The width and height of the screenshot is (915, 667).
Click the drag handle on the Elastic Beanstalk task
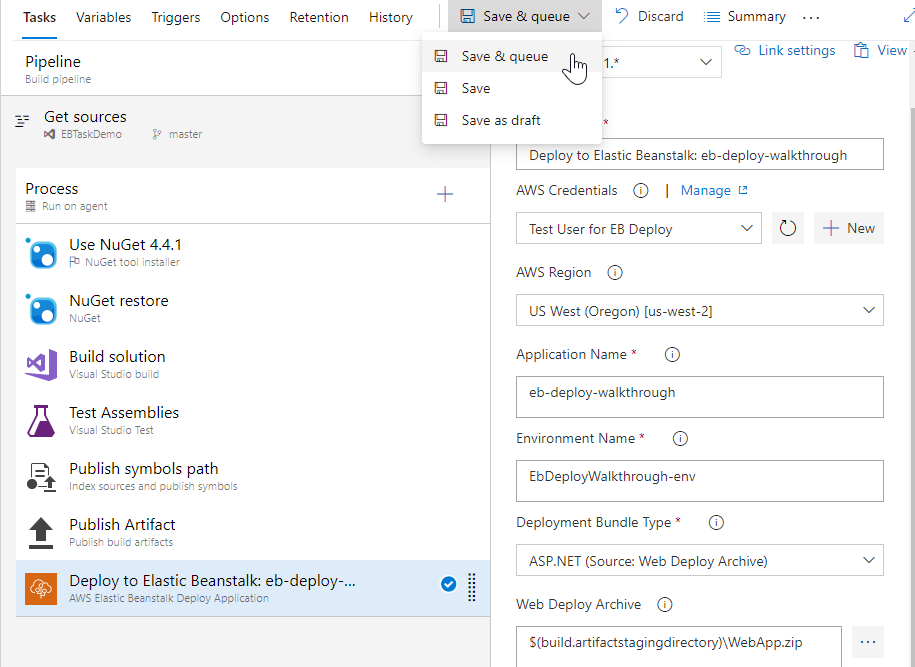472,585
